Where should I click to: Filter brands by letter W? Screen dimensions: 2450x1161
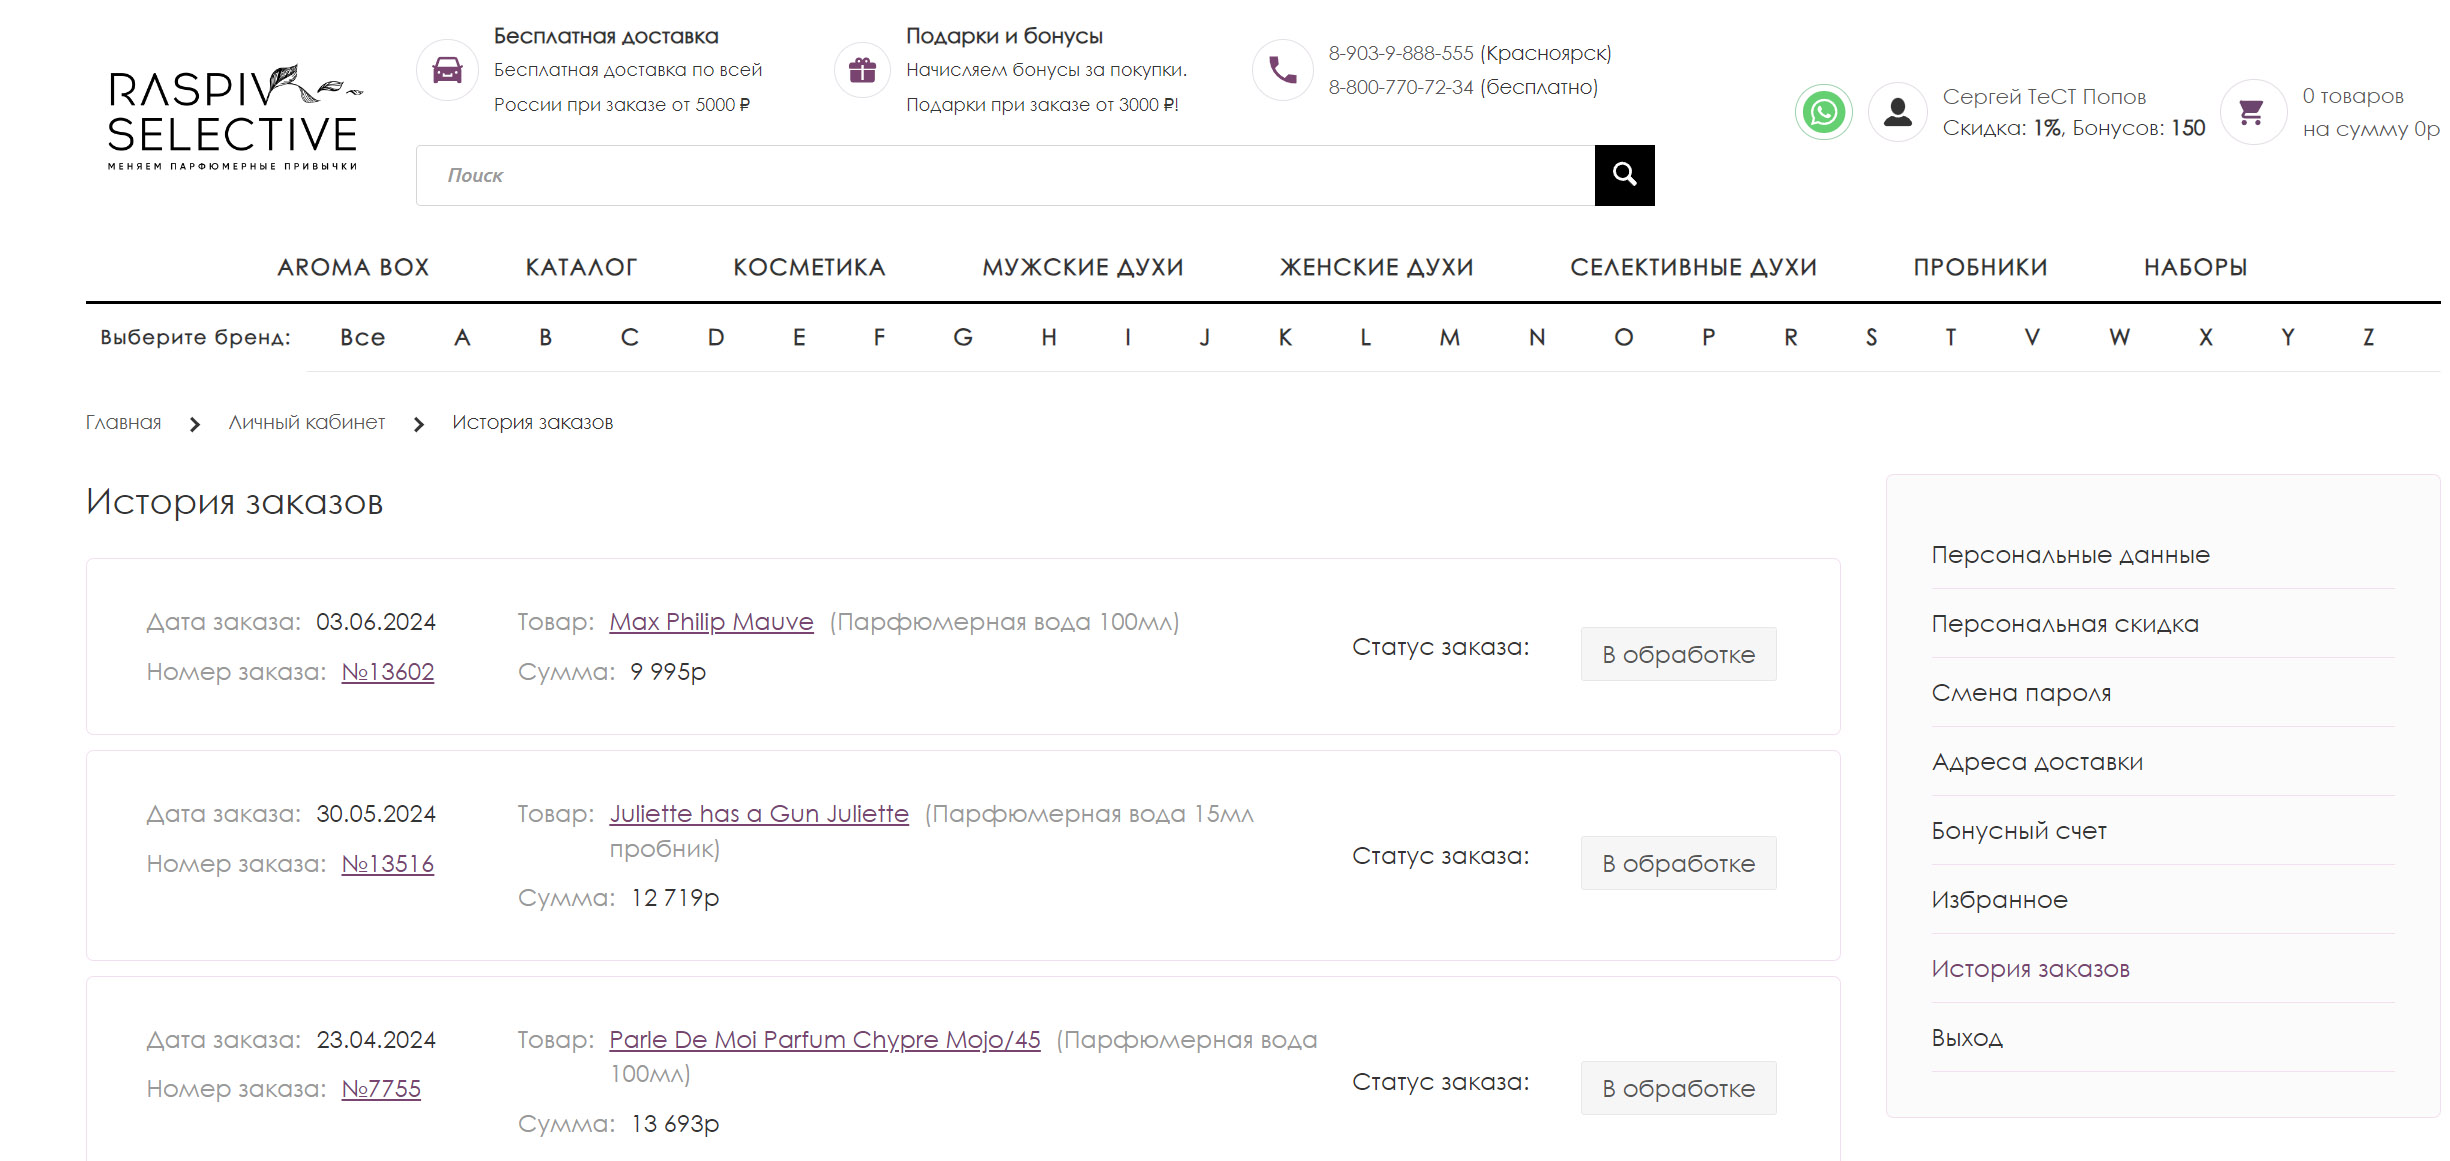[x=2119, y=338]
